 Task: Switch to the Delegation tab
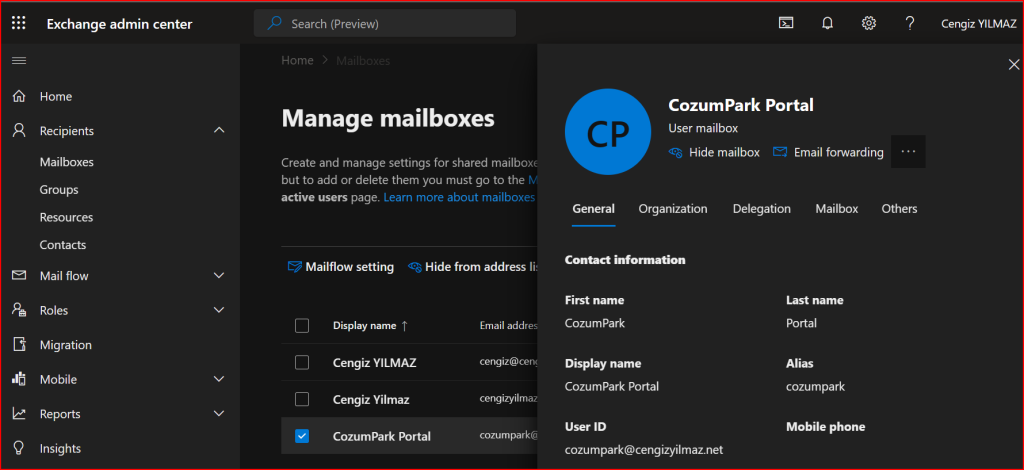pos(761,209)
